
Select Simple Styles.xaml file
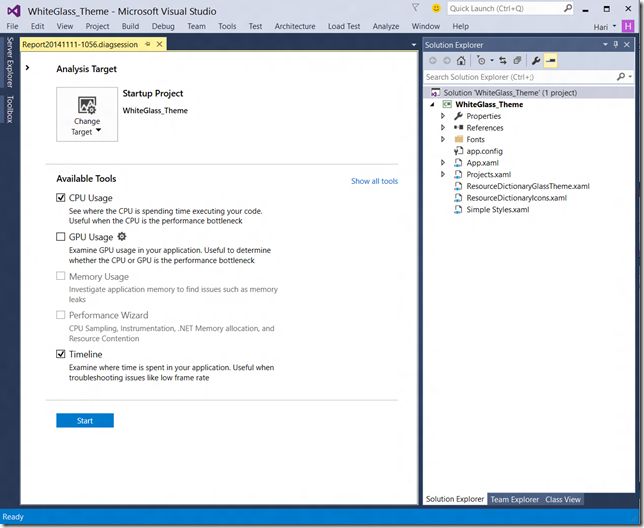(498, 209)
